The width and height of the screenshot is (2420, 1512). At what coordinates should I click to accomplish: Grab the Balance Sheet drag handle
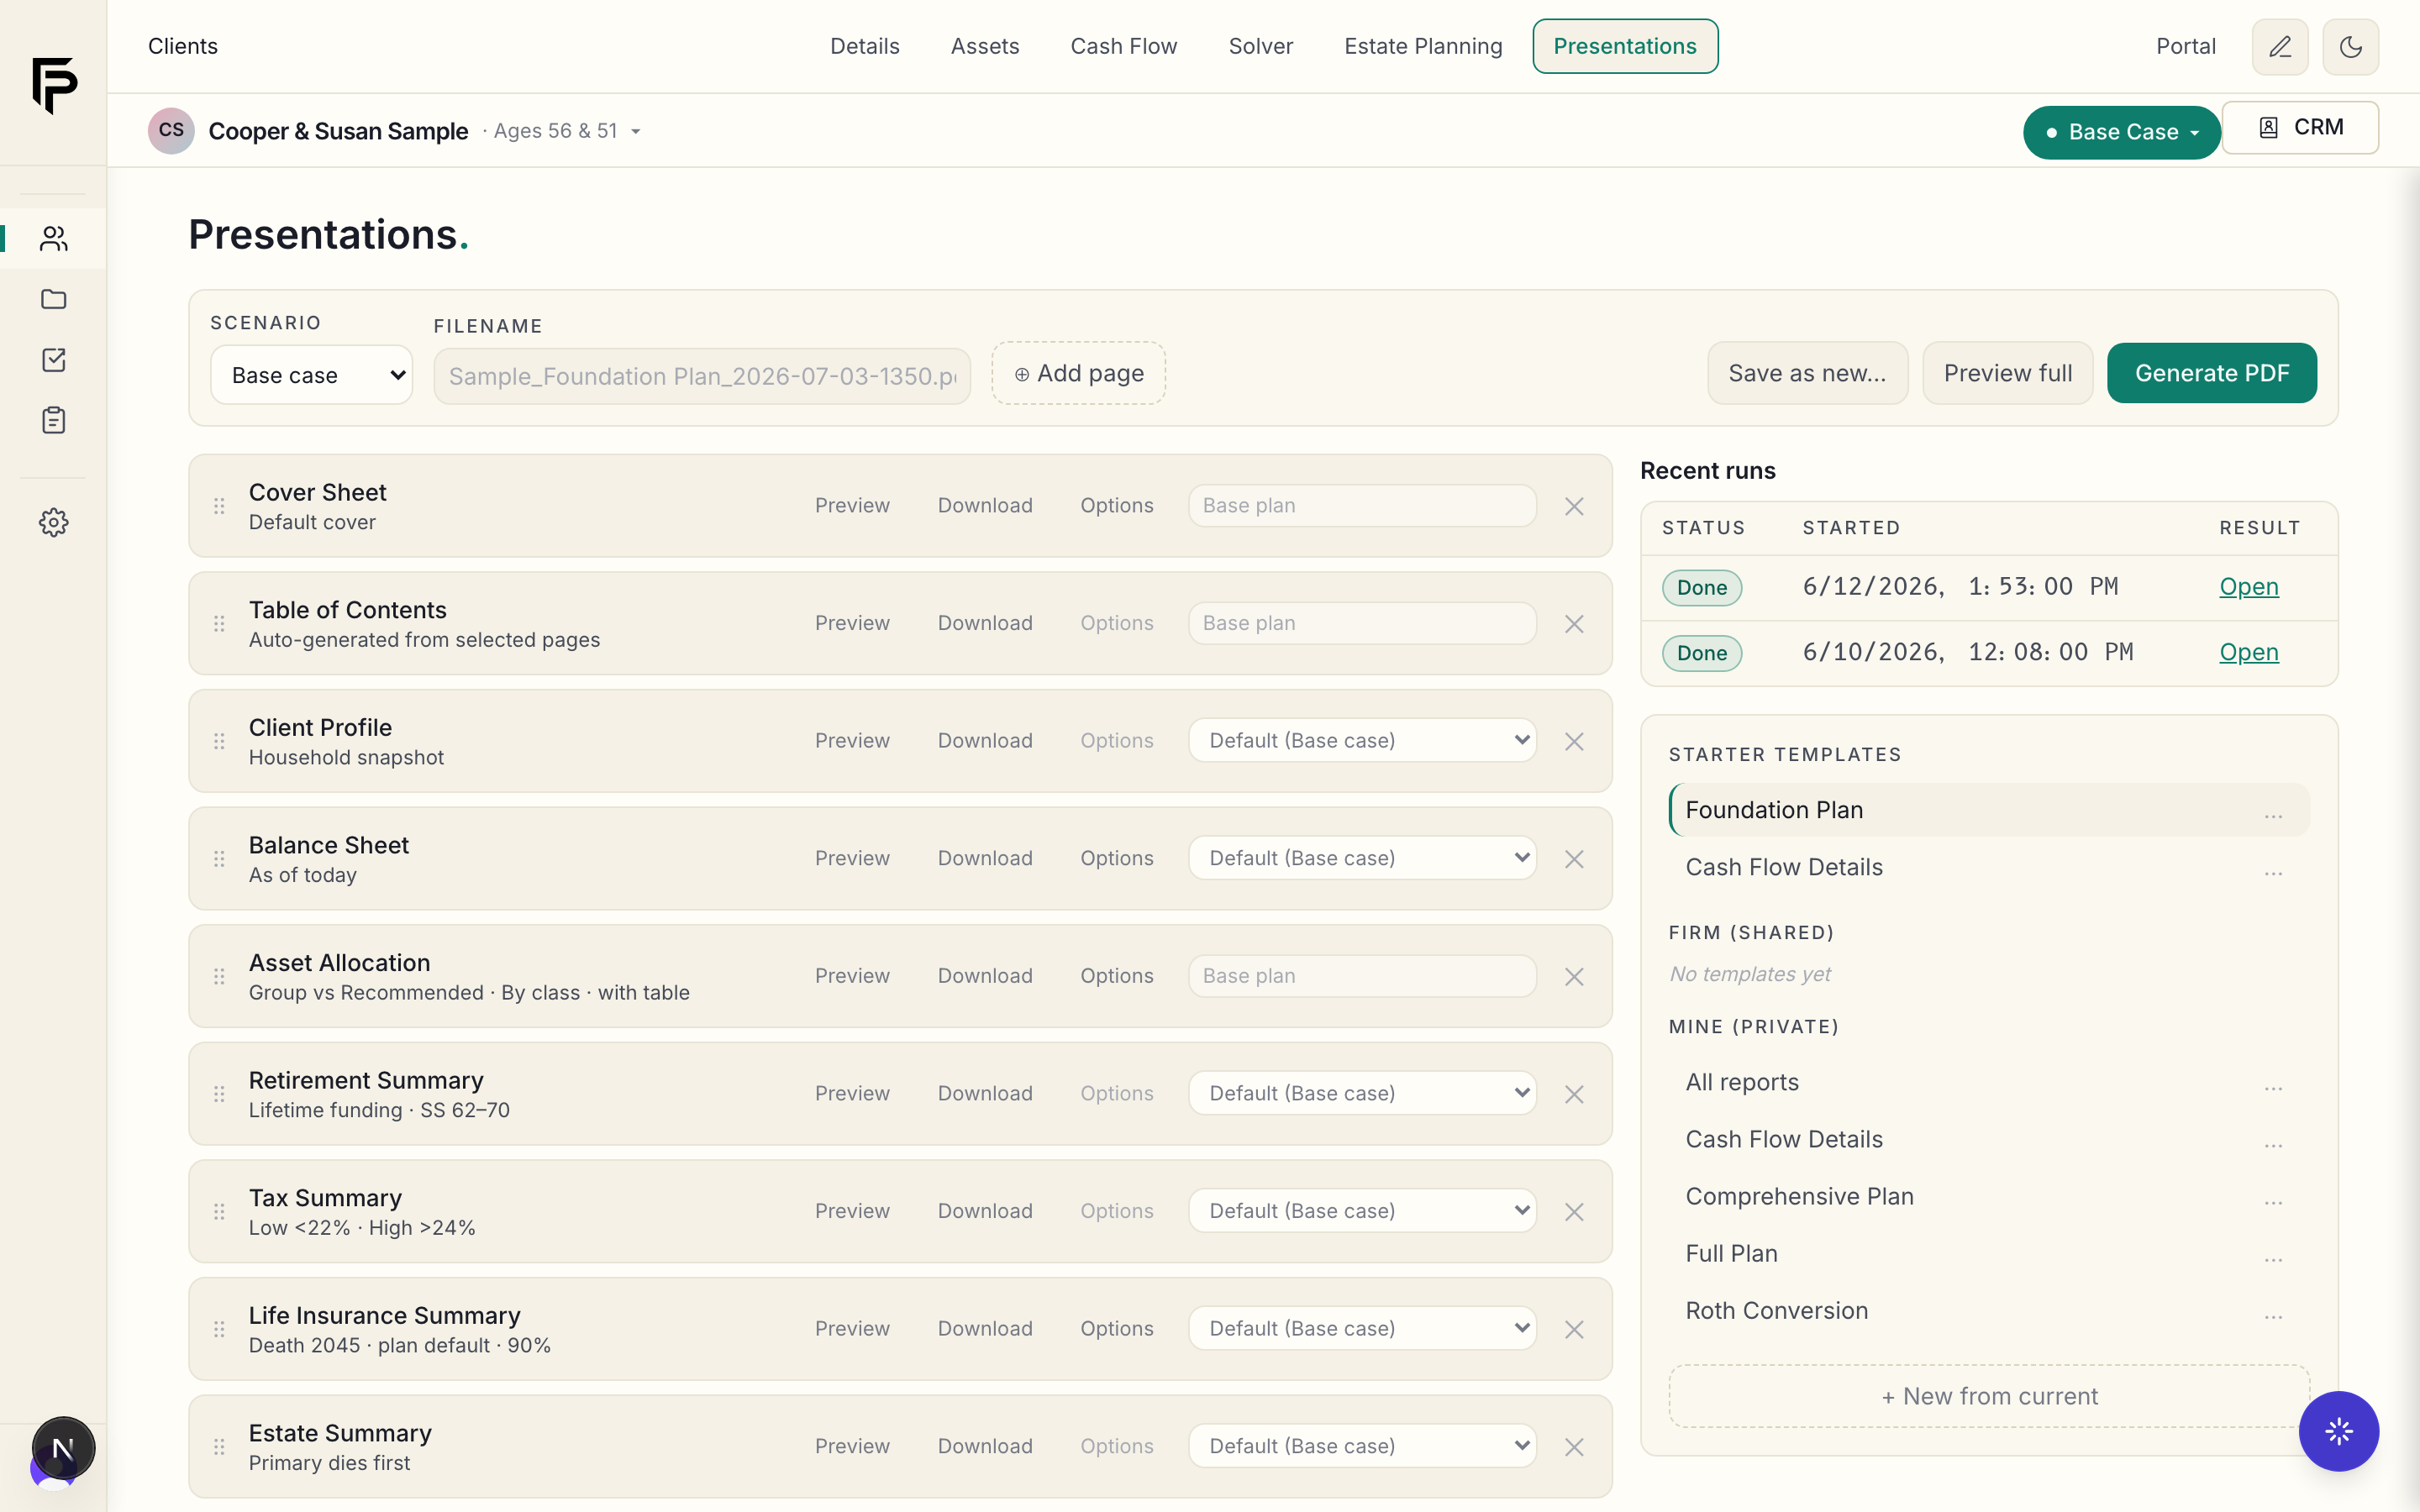[x=219, y=859]
